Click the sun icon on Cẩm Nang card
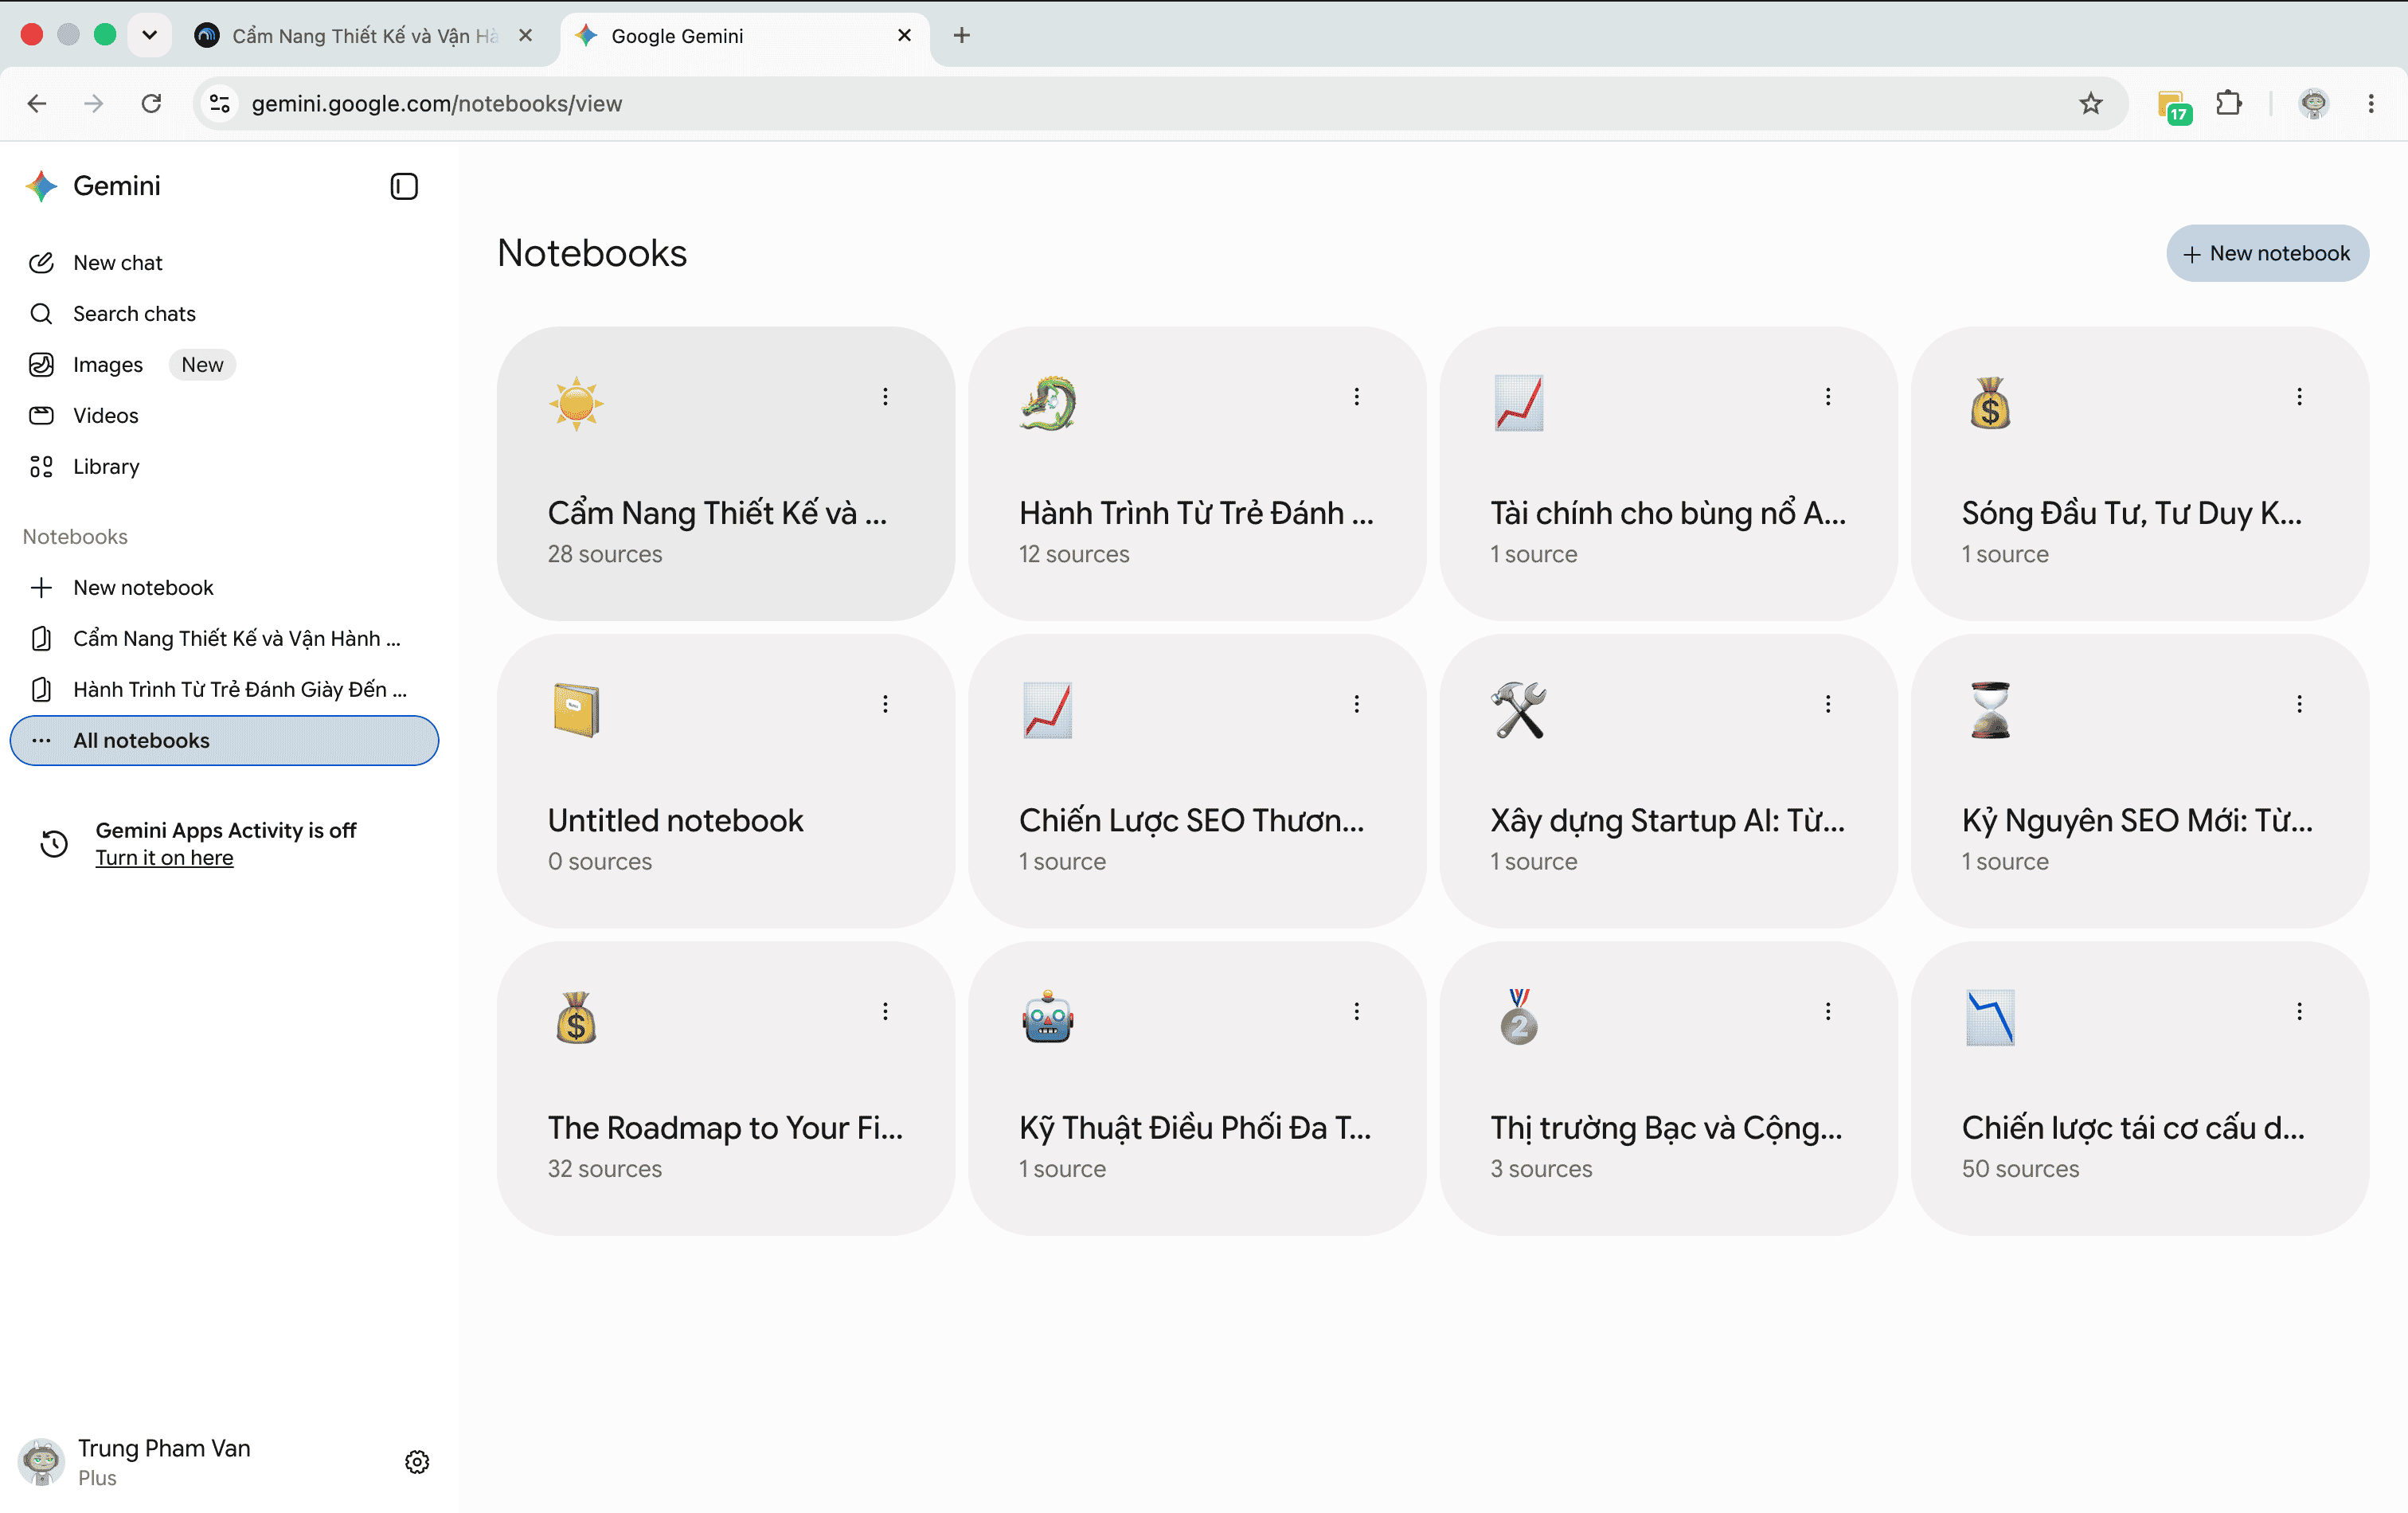 576,404
